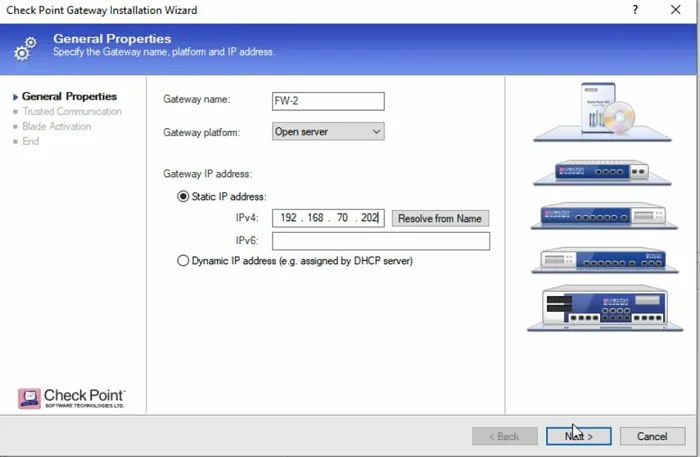This screenshot has height=457, width=700.
Task: Click the IPv4 address field
Action: (x=328, y=218)
